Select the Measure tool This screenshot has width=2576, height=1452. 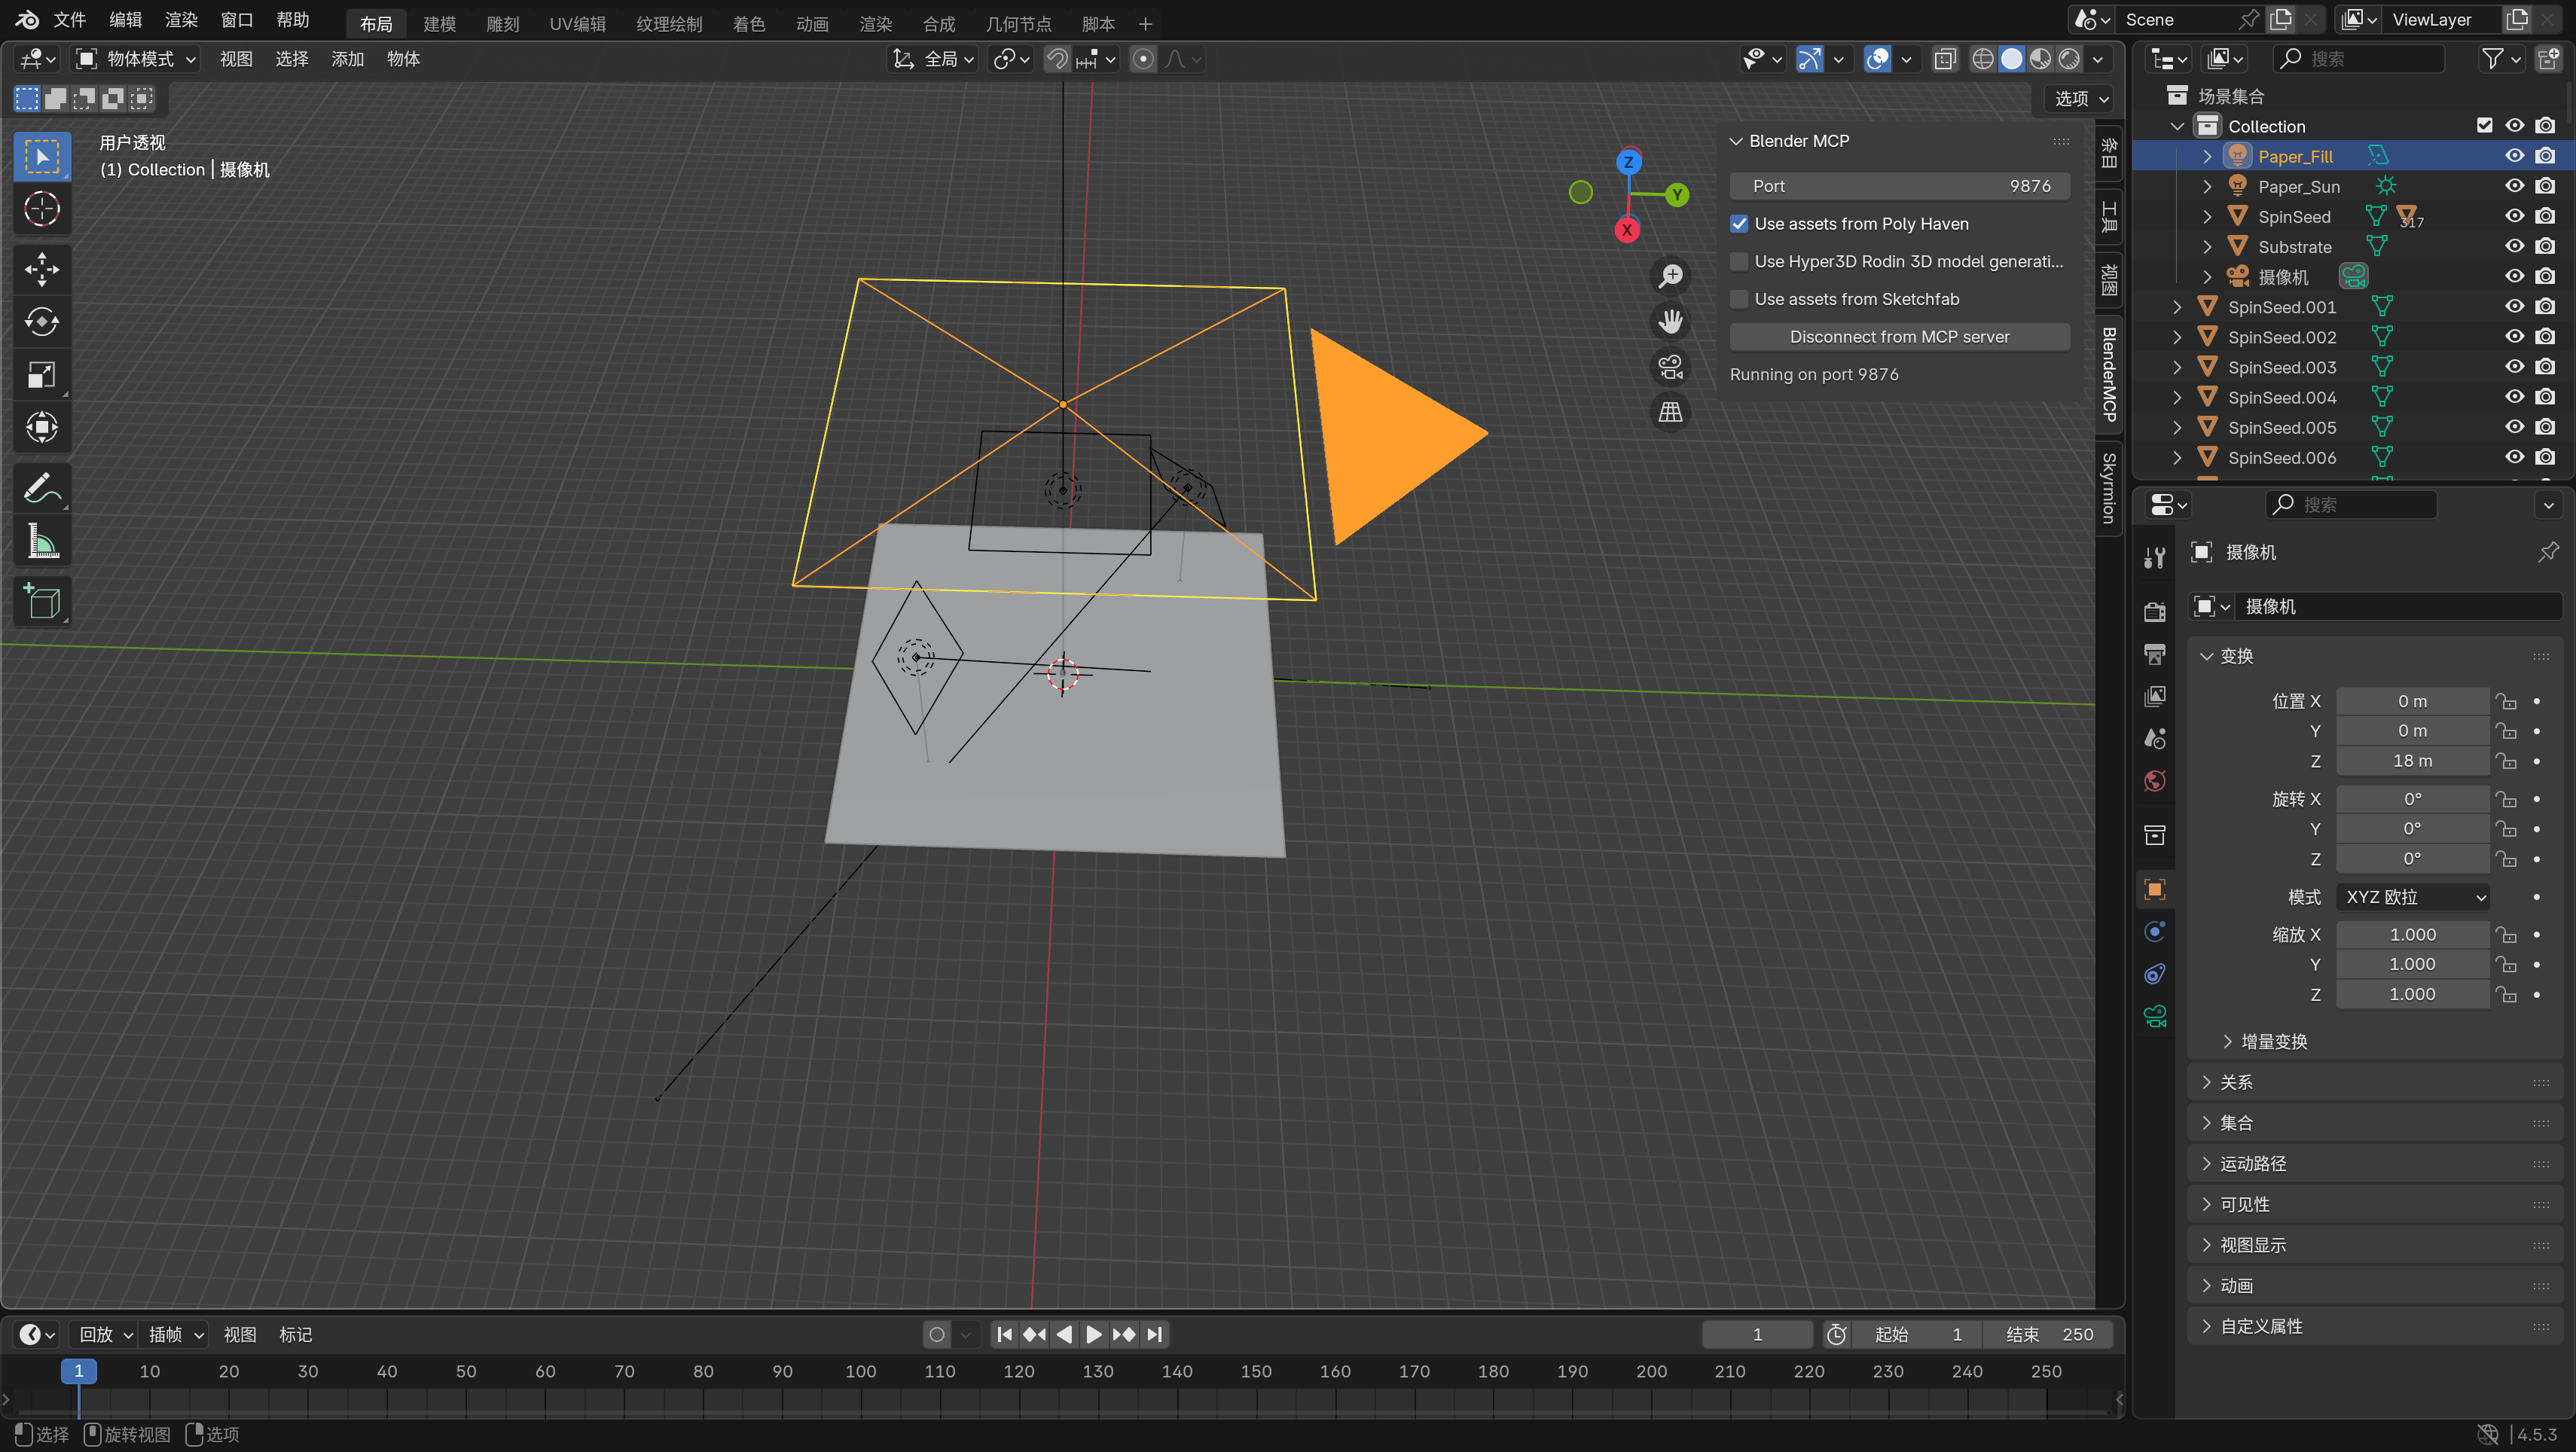click(41, 540)
